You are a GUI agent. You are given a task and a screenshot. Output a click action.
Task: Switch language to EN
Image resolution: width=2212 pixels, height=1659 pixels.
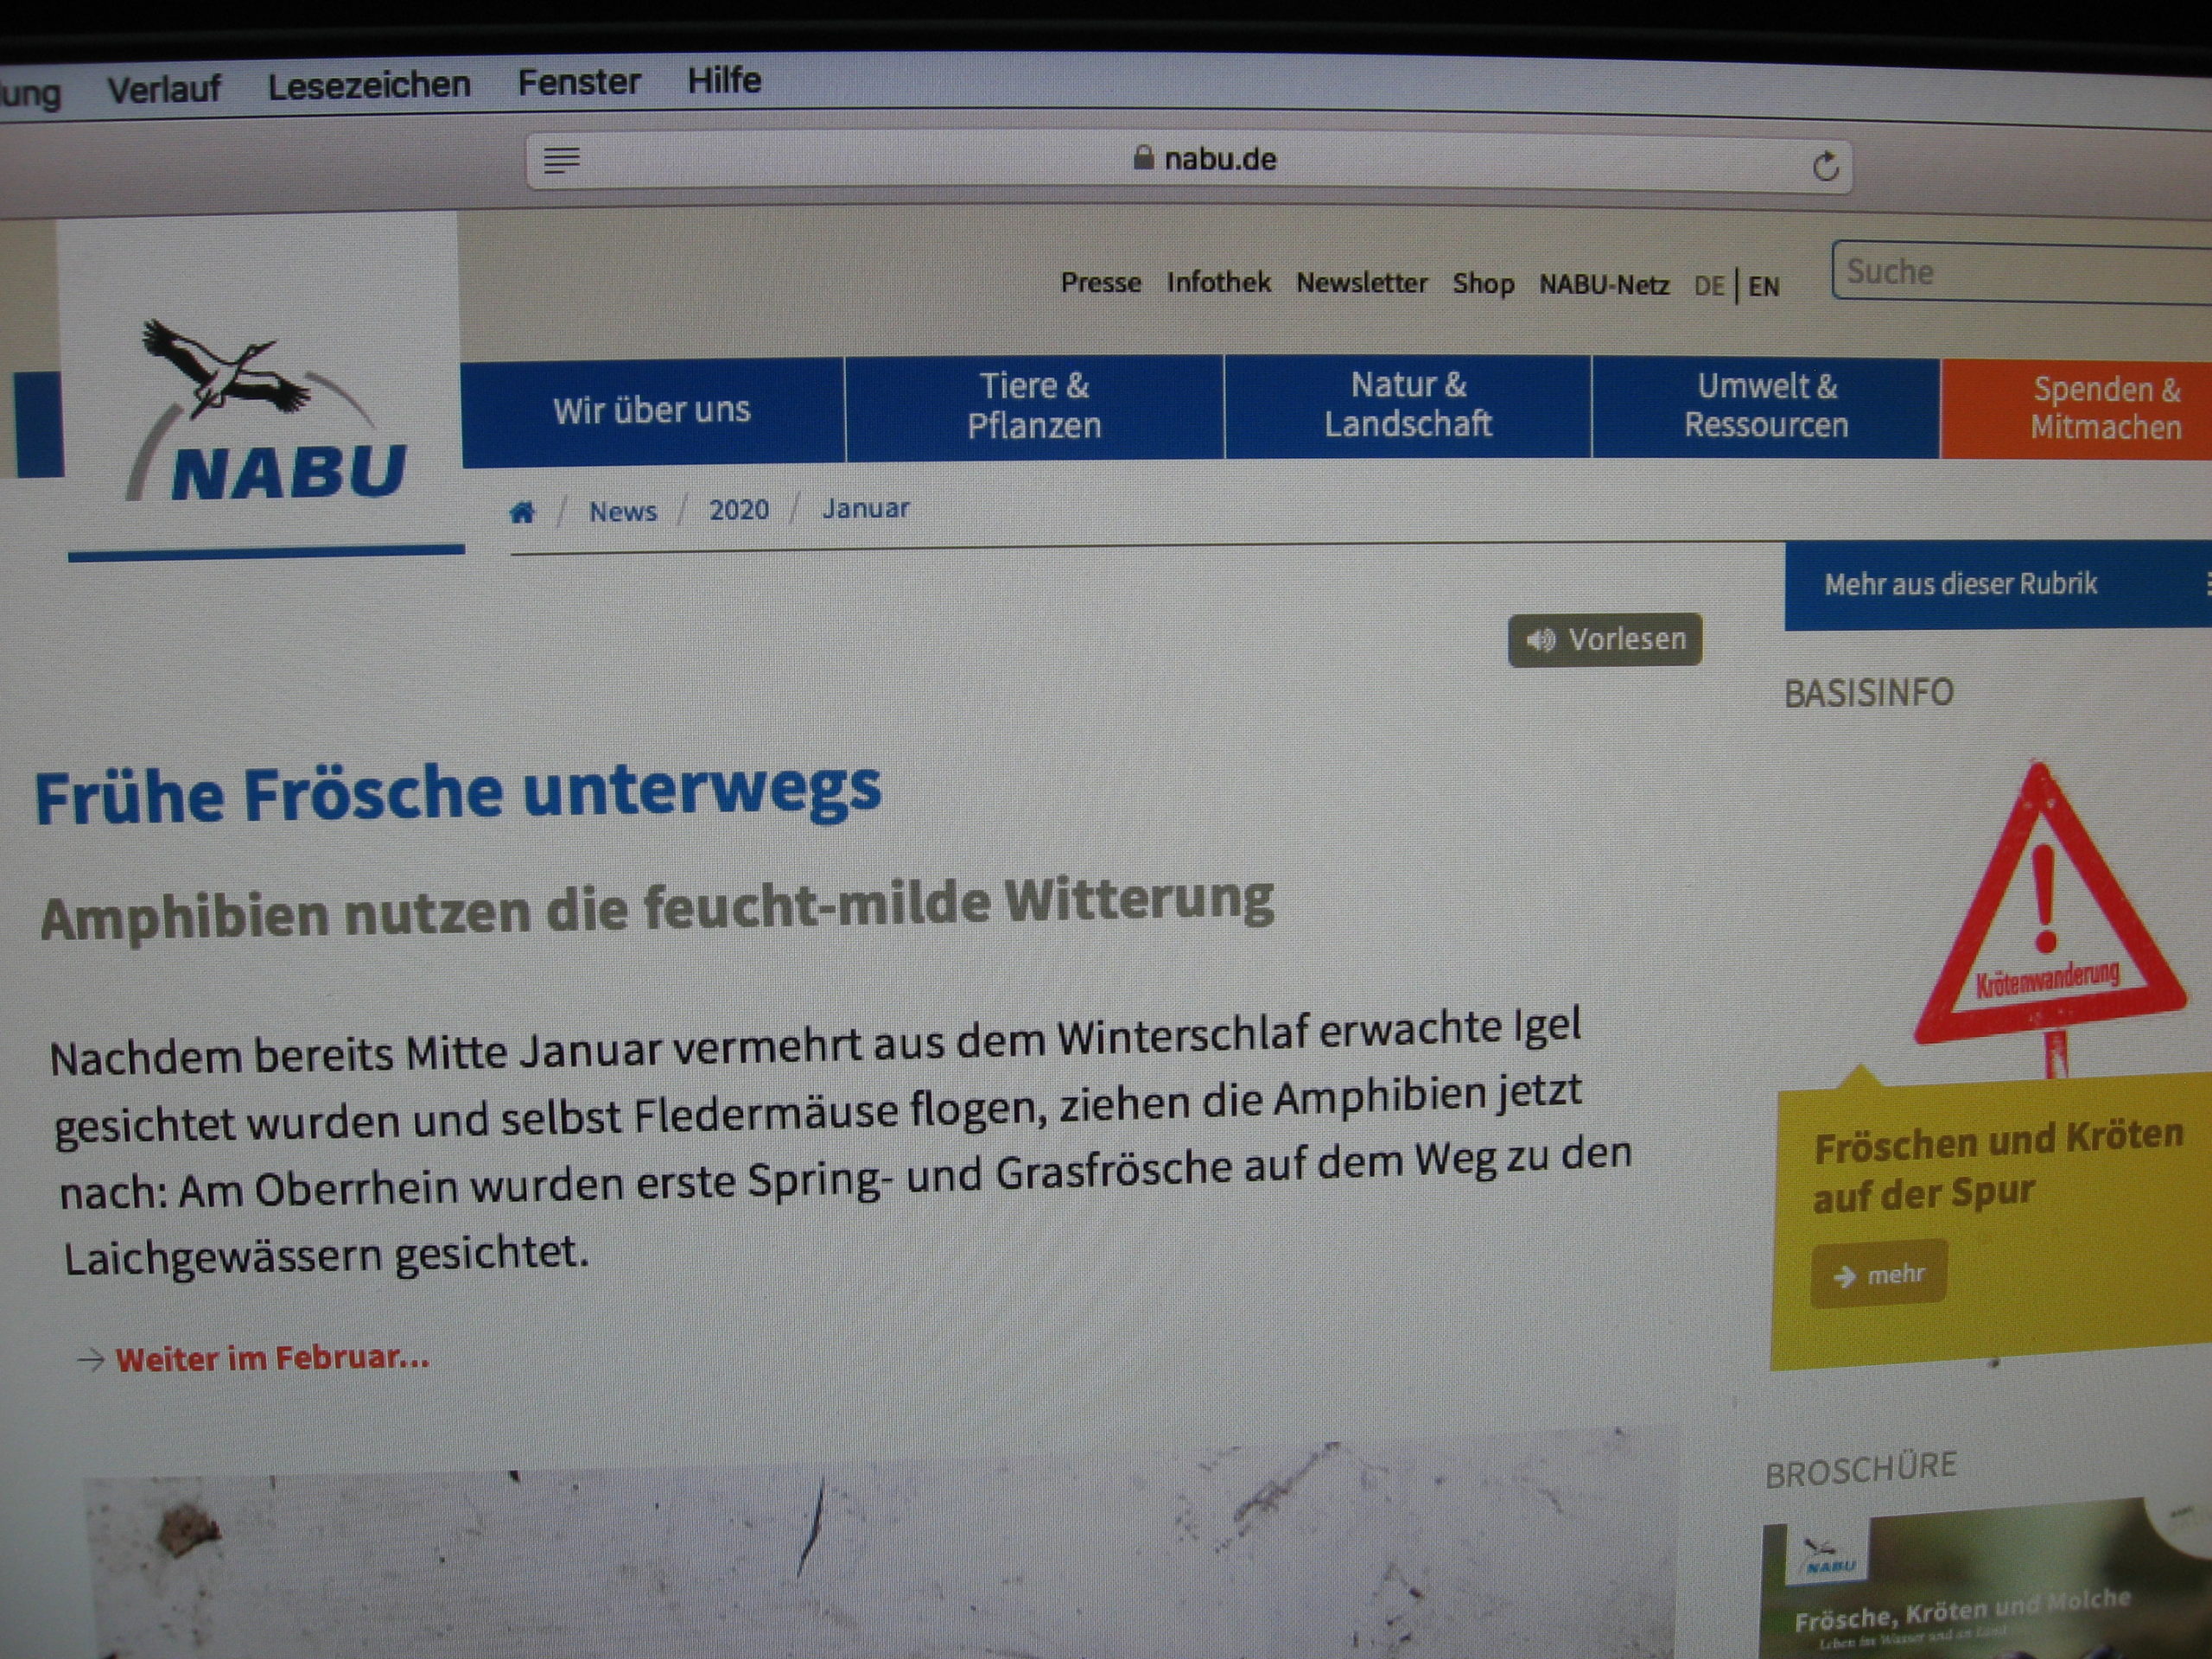(1764, 288)
